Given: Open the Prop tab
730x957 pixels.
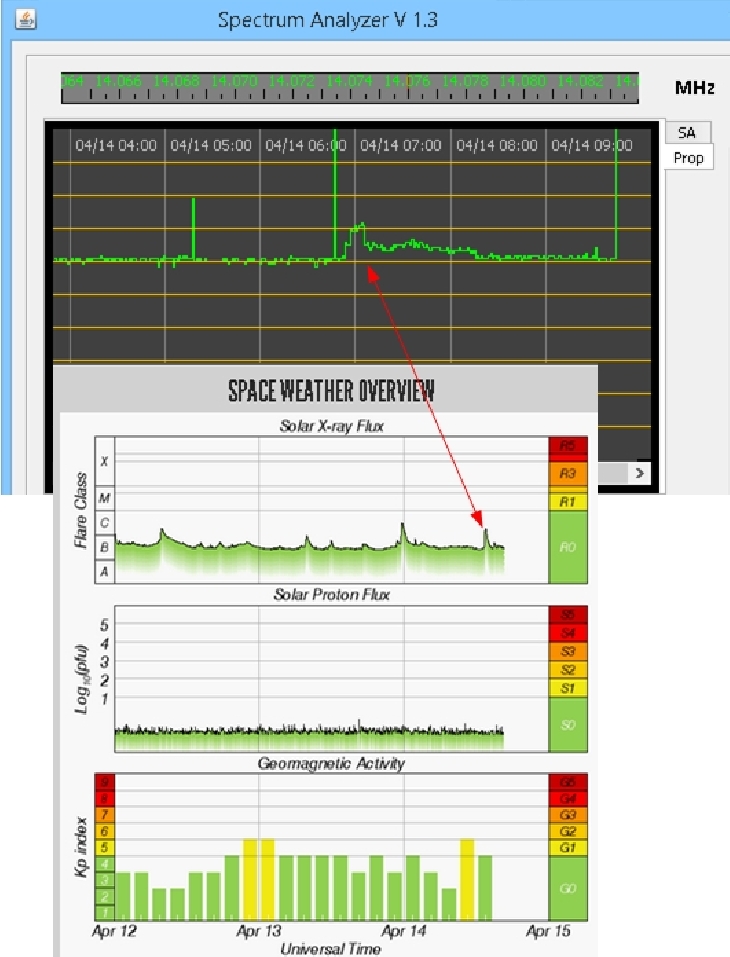Looking at the screenshot, I should [688, 157].
